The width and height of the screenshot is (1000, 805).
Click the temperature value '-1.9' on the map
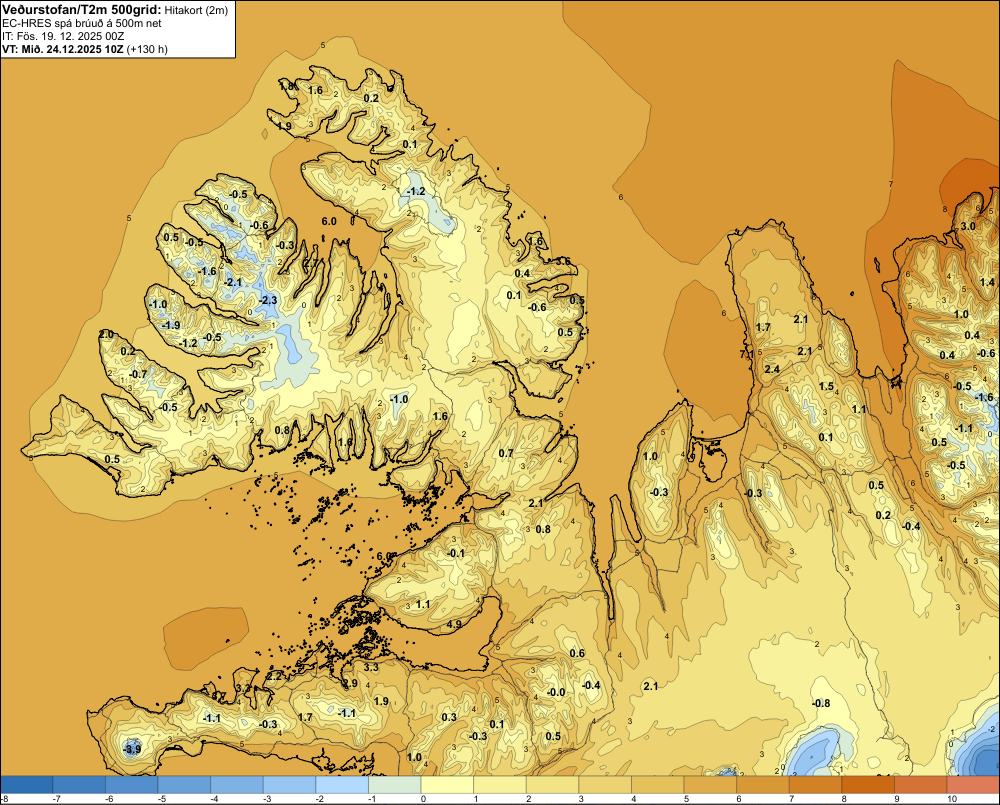pyautogui.click(x=171, y=325)
